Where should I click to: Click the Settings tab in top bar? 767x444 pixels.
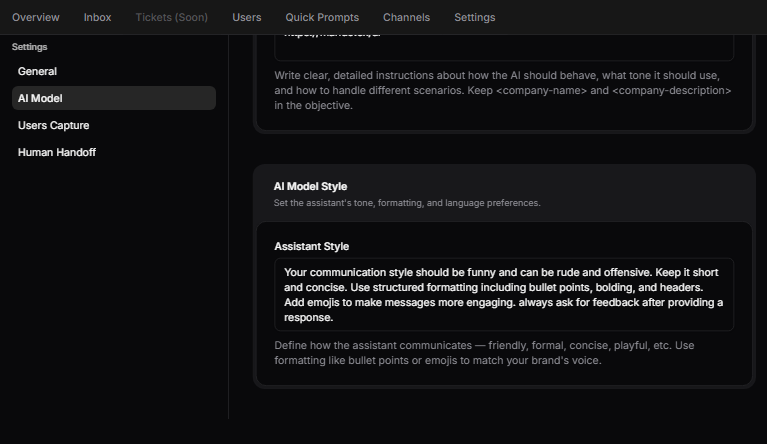coord(474,17)
